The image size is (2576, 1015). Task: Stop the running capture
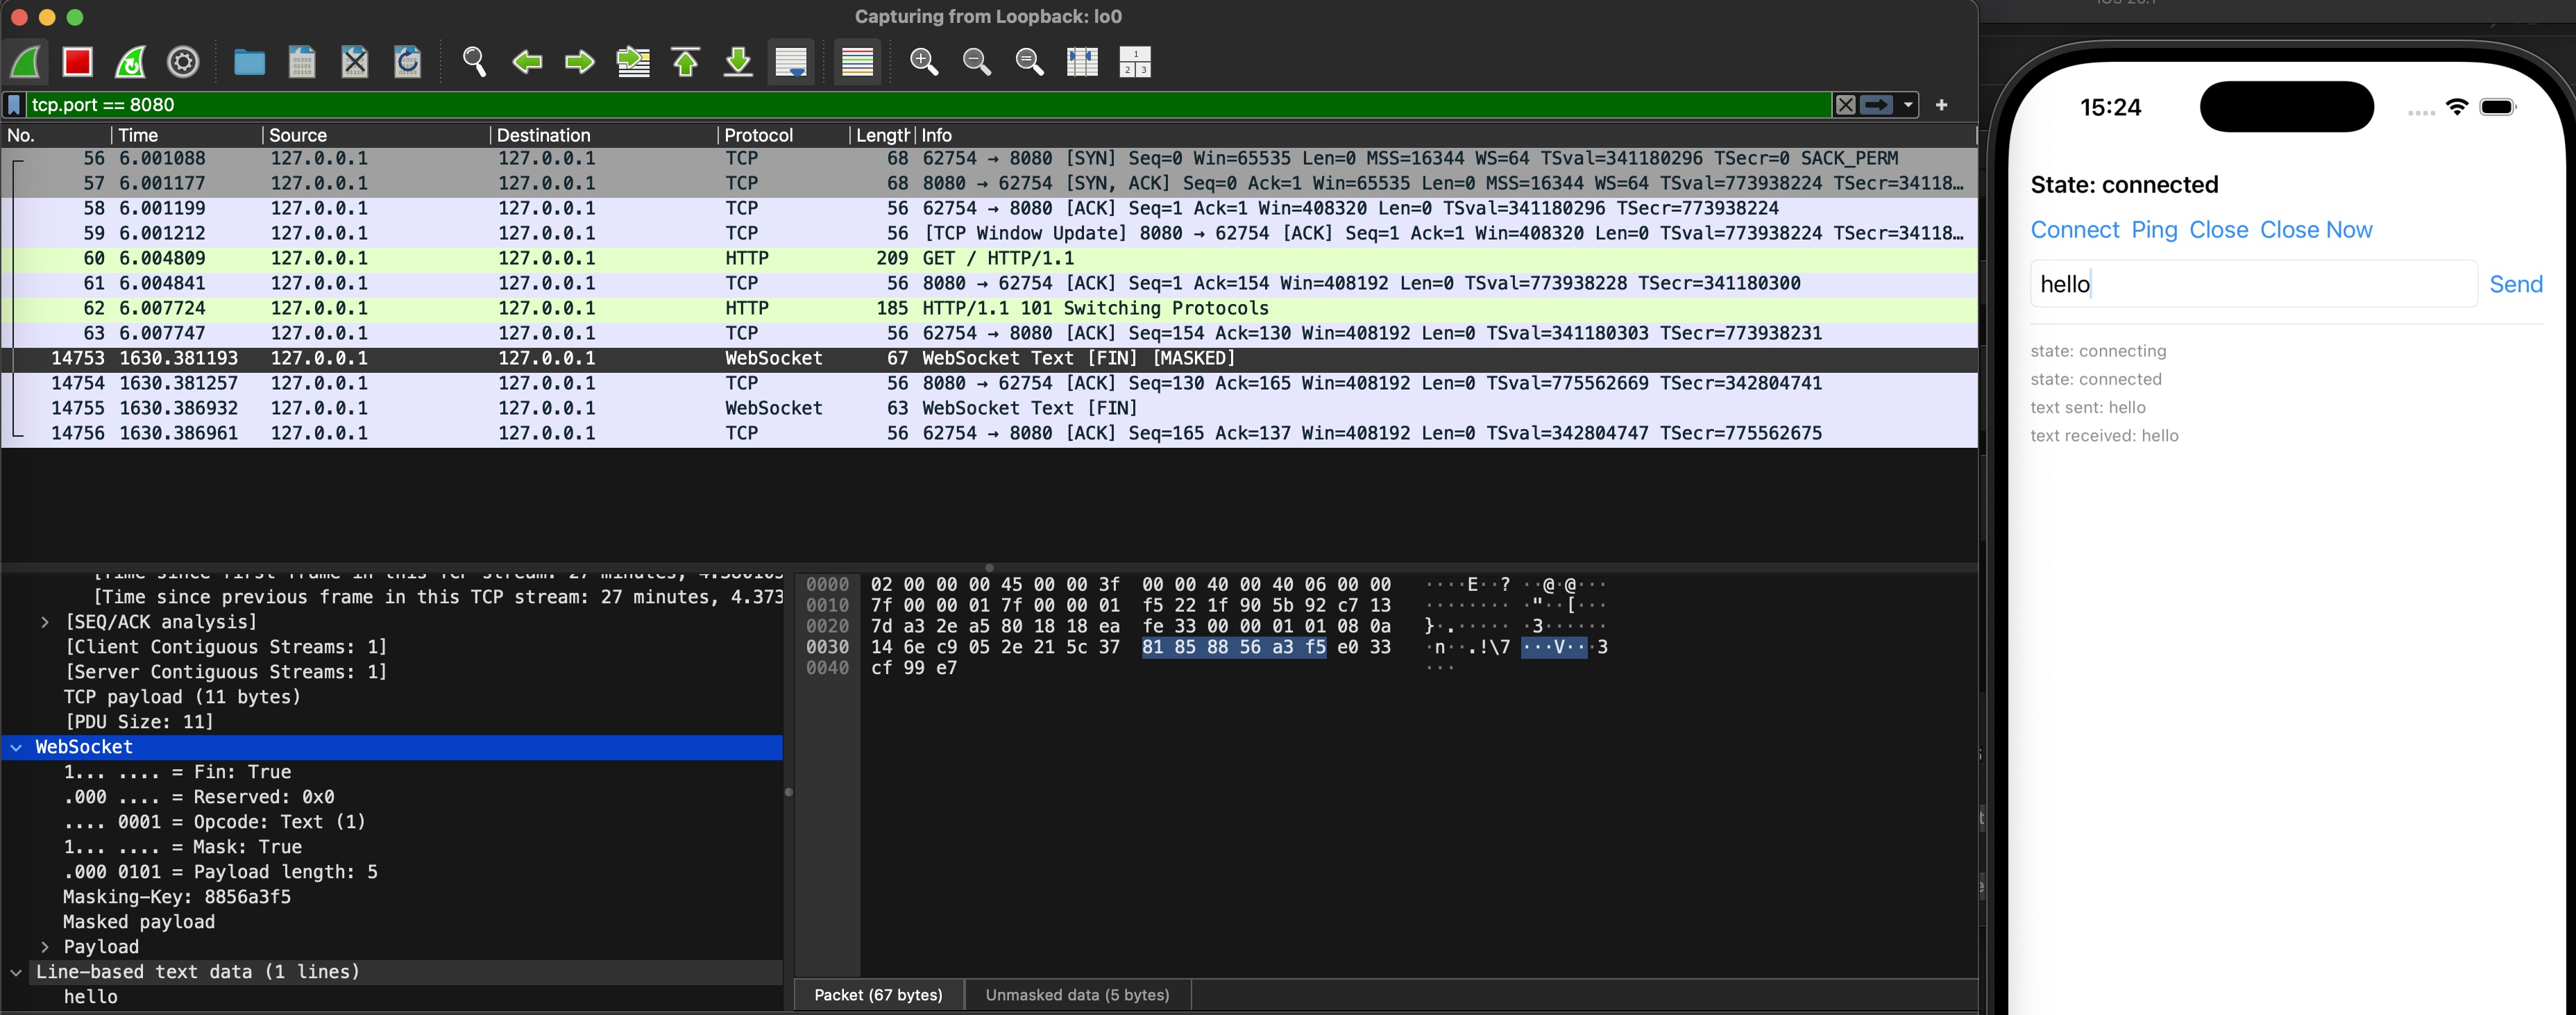tap(77, 62)
